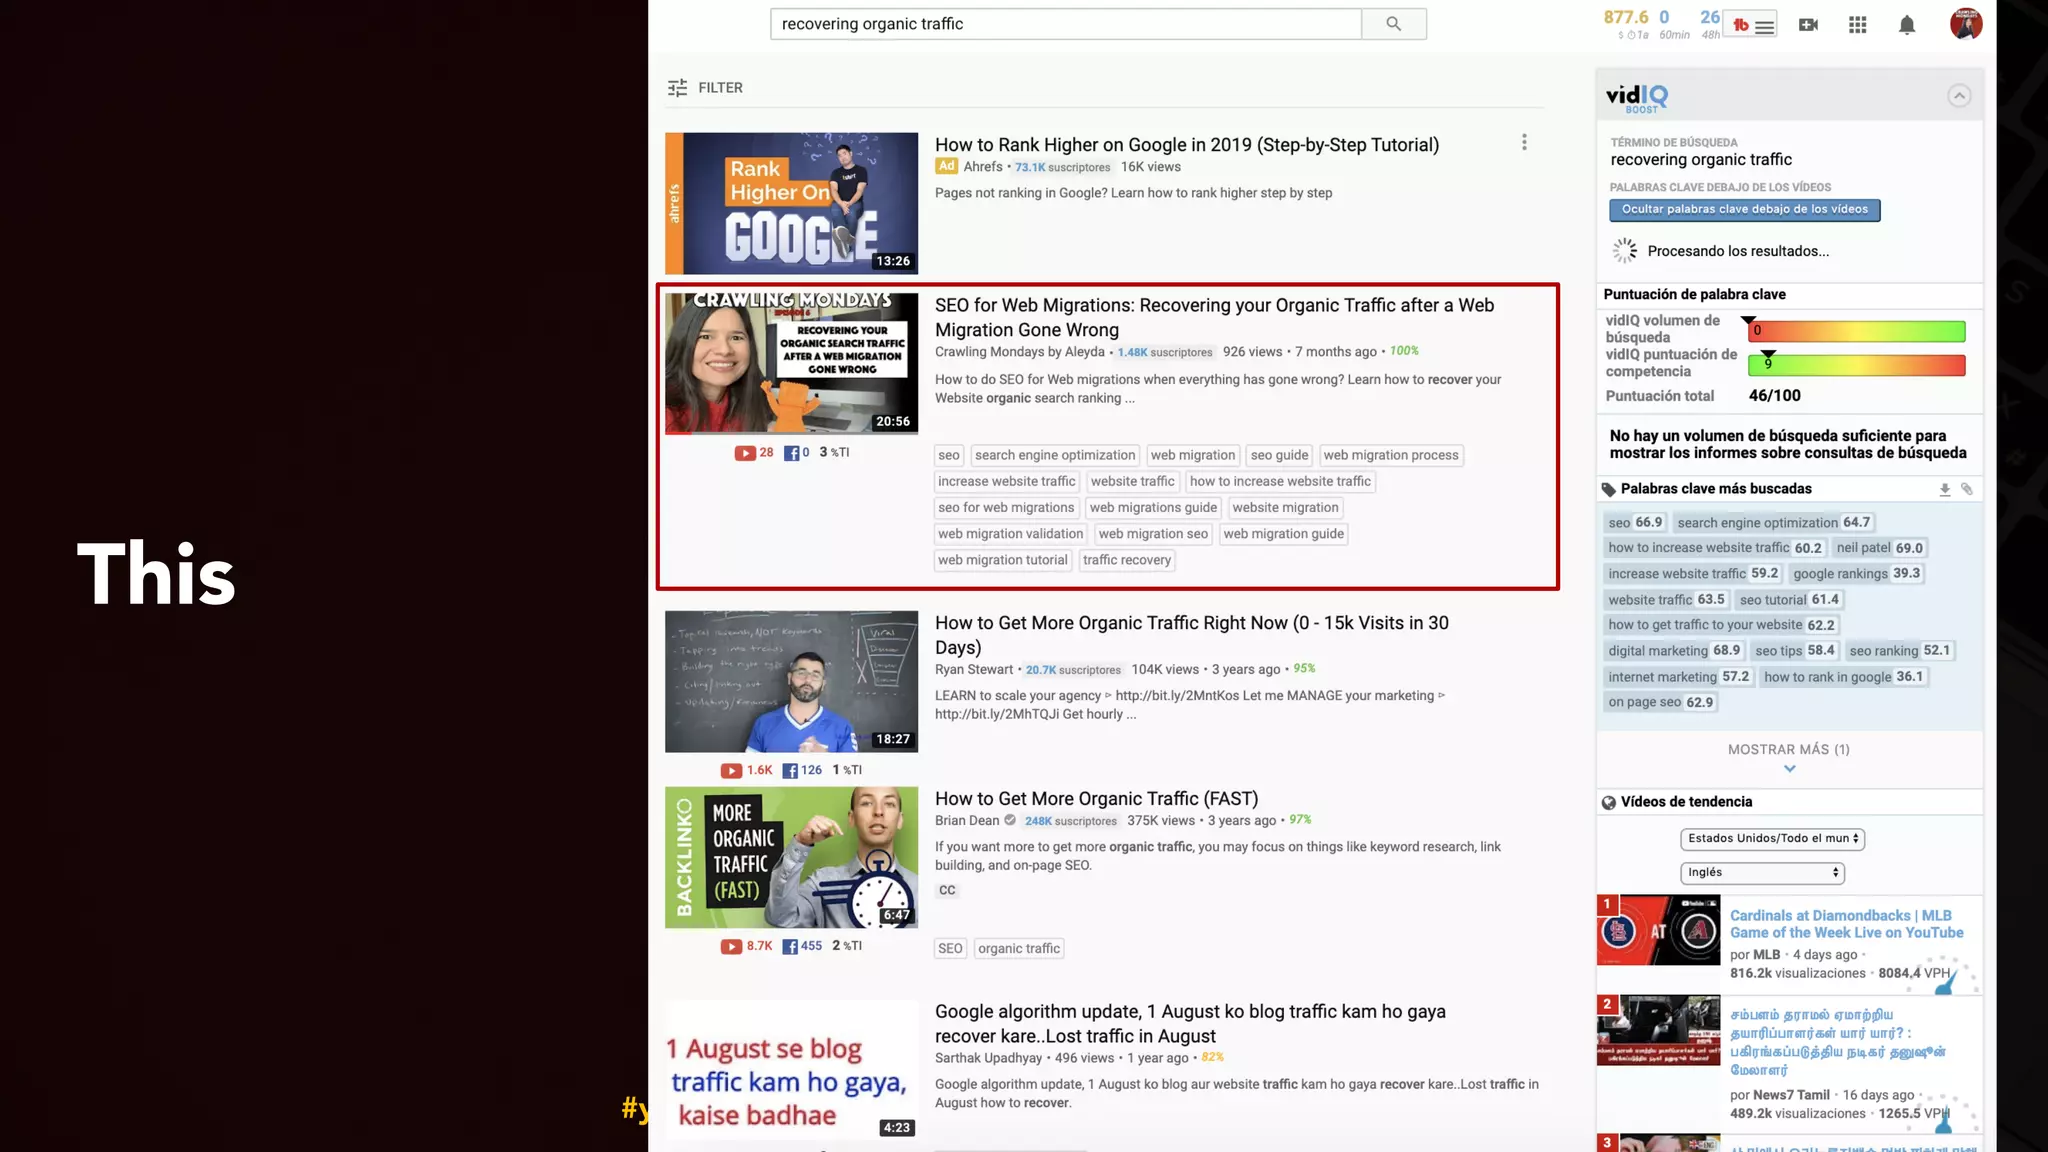This screenshot has width=2048, height=1152.
Task: Click Brian Dean verified badge
Action: click(x=1010, y=821)
